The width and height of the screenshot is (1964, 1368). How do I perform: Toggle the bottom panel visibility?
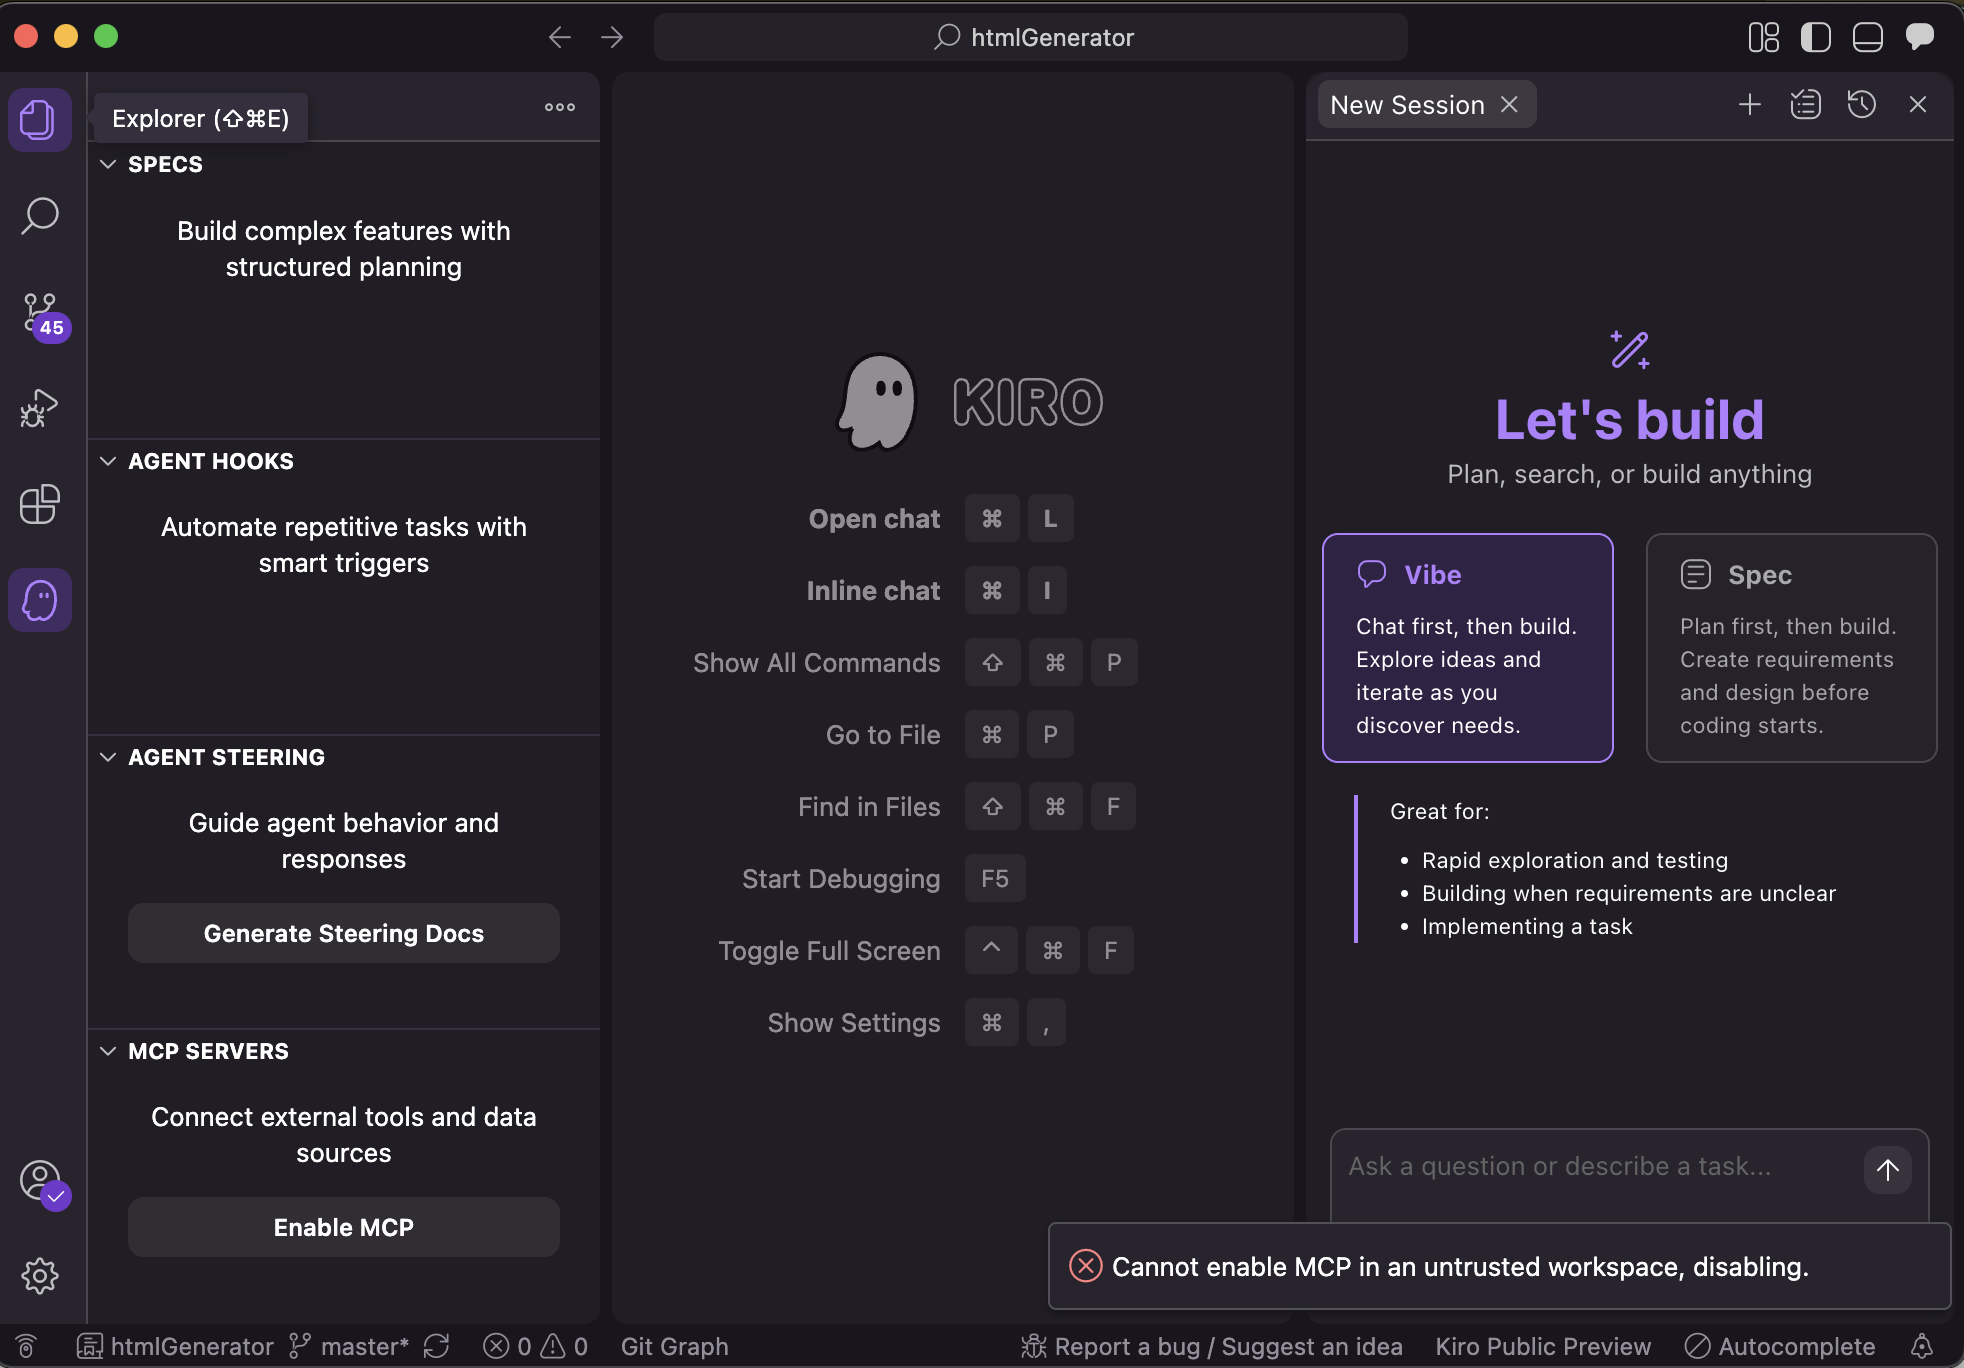point(1868,37)
